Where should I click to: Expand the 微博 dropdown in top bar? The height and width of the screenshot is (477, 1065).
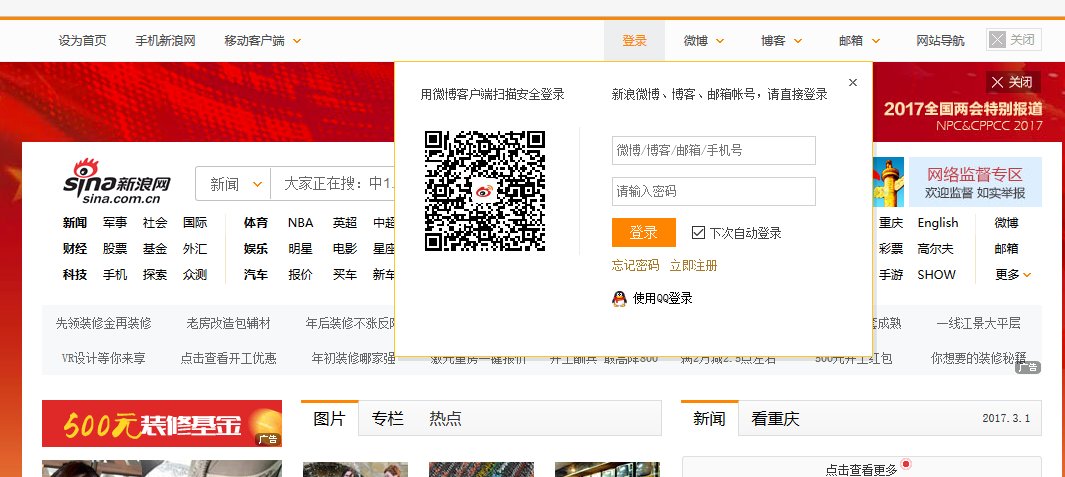tap(720, 41)
